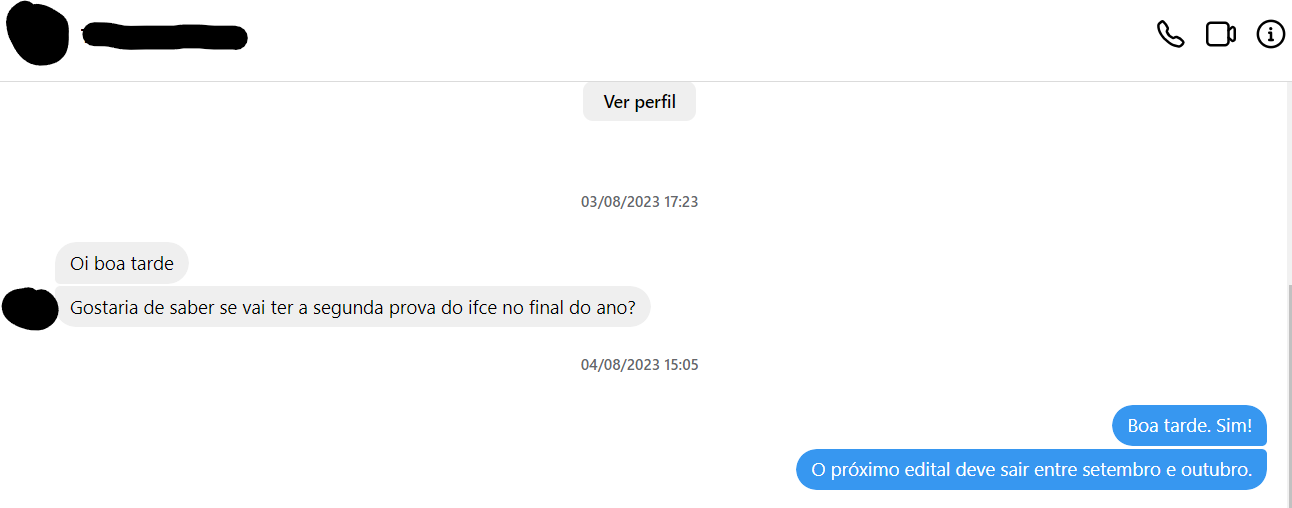This screenshot has height=508, width=1292.
Task: Select the "O próximo edital" reply bubble
Action: coord(1031,470)
